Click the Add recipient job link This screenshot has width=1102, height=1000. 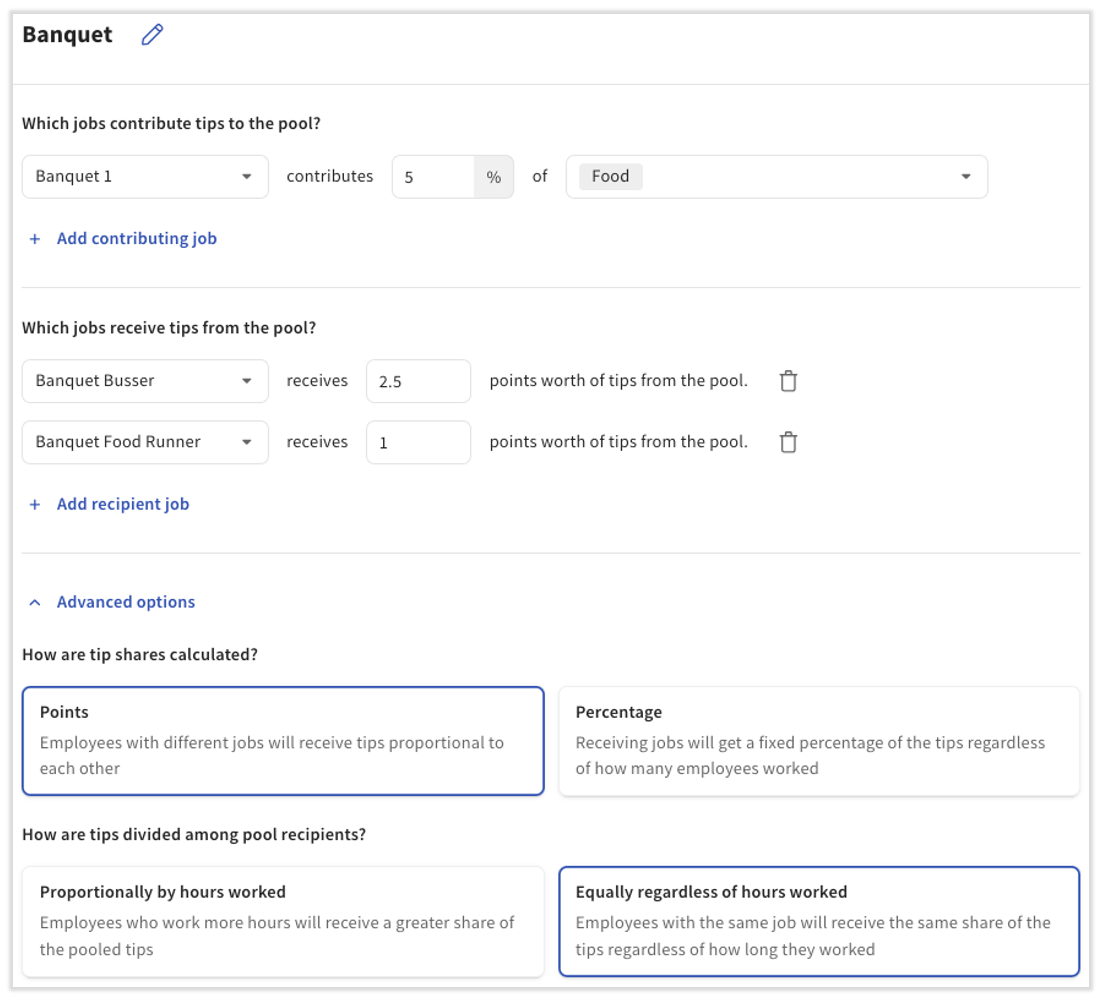(x=123, y=505)
